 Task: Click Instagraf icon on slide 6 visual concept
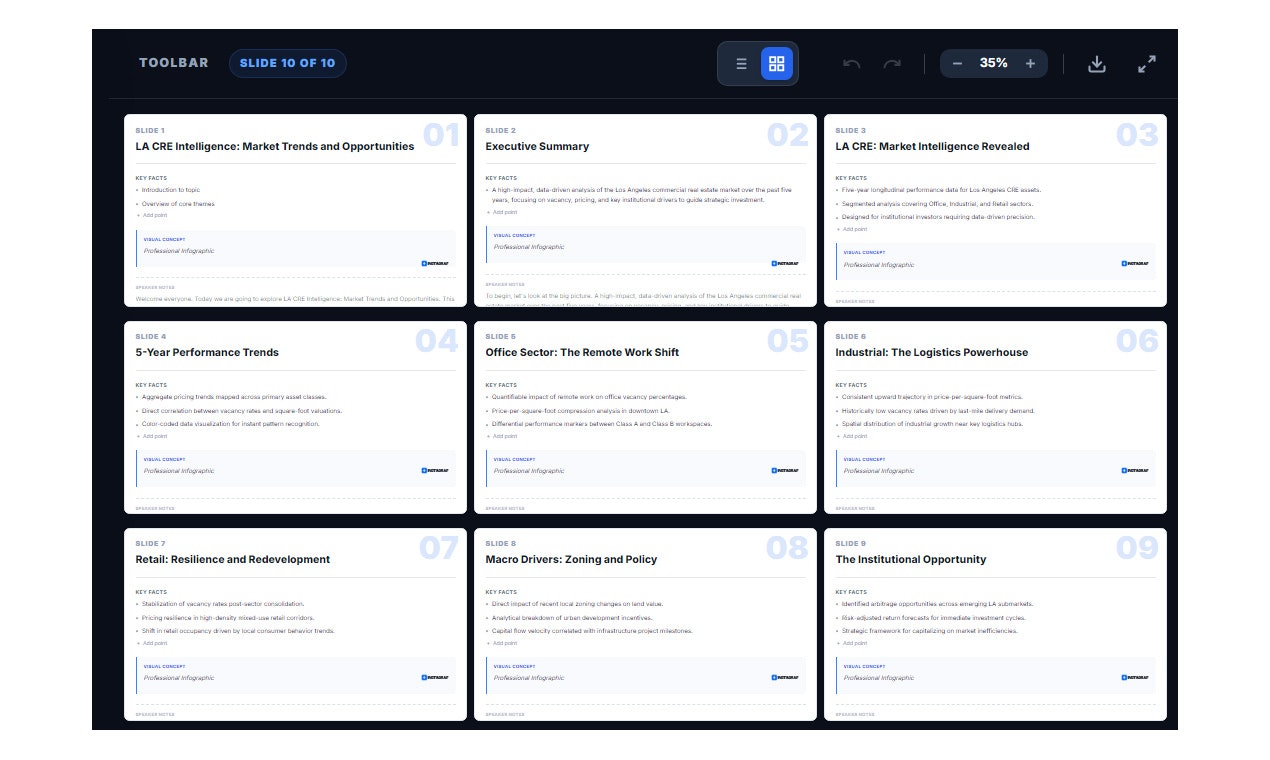point(1135,470)
